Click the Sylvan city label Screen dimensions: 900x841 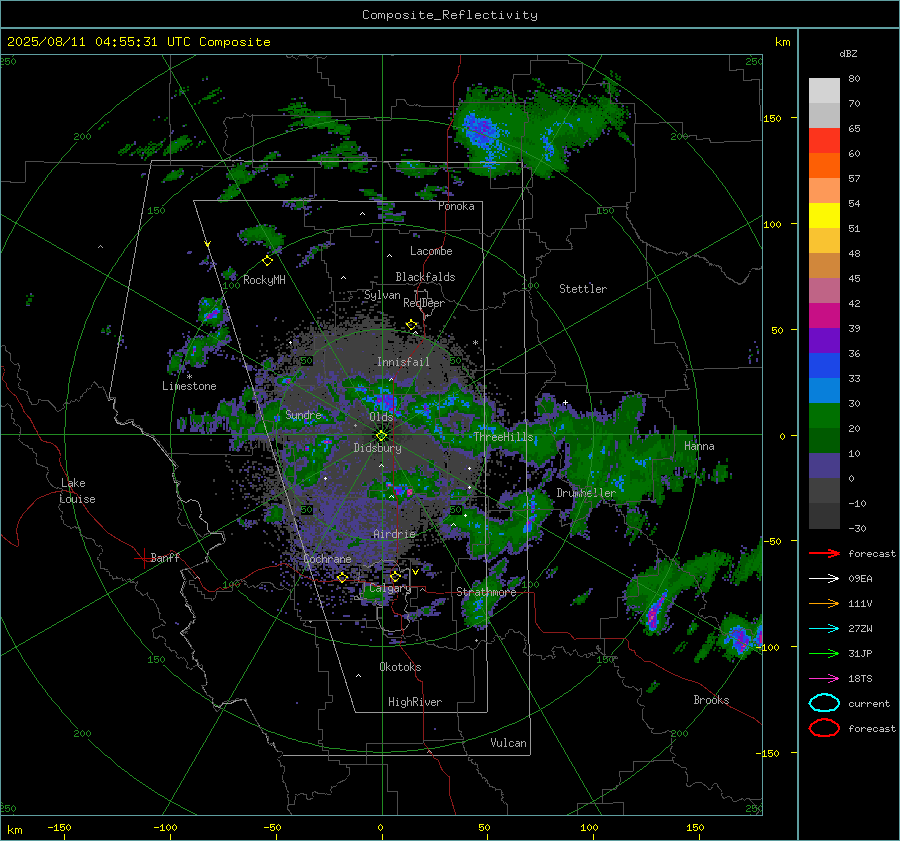[x=382, y=295]
